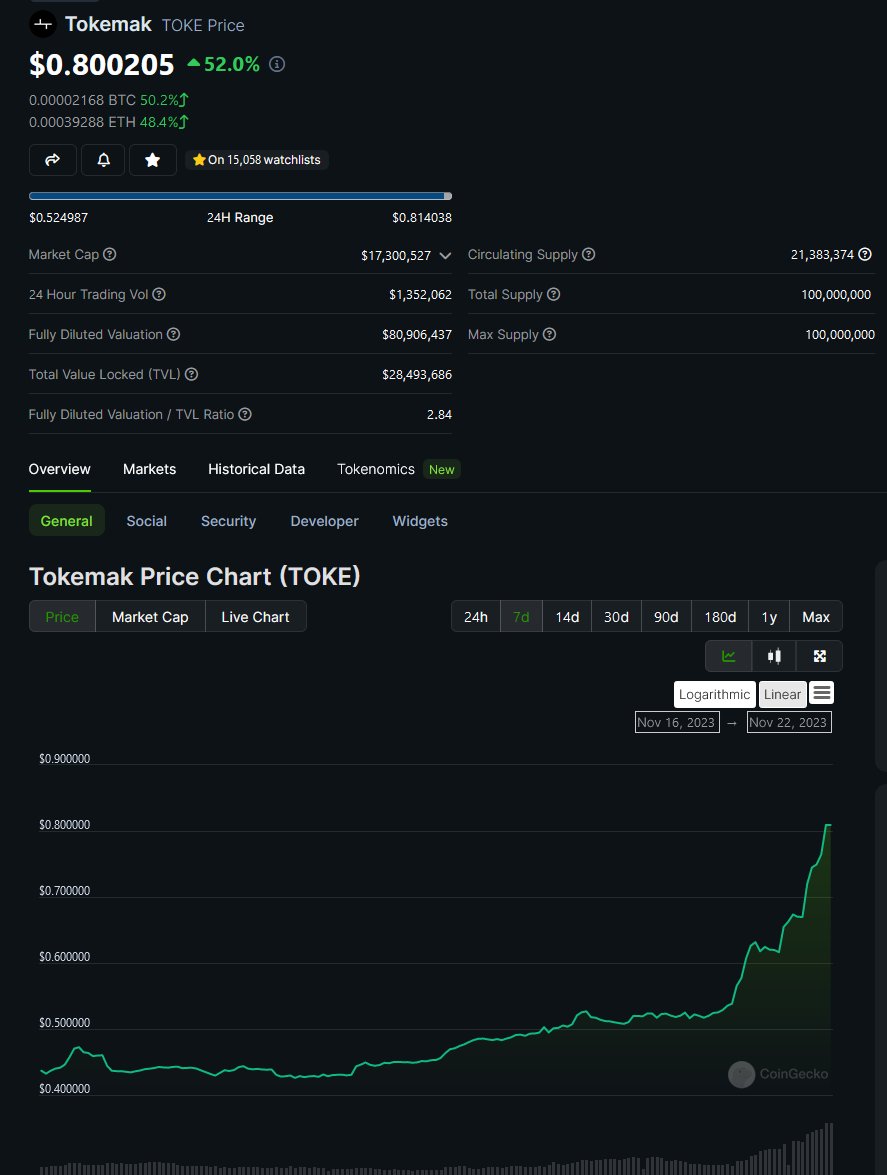Open FDV / TVL Ratio help icon

point(245,414)
